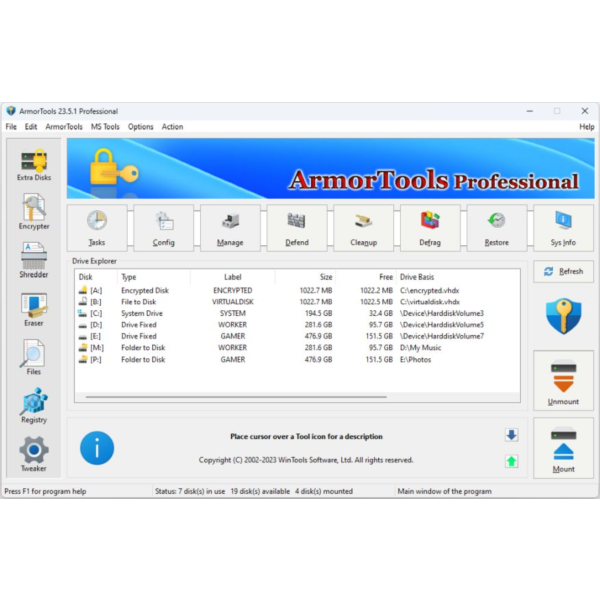This screenshot has width=600, height=600.
Task: Click the green up arrow icon
Action: click(x=512, y=461)
